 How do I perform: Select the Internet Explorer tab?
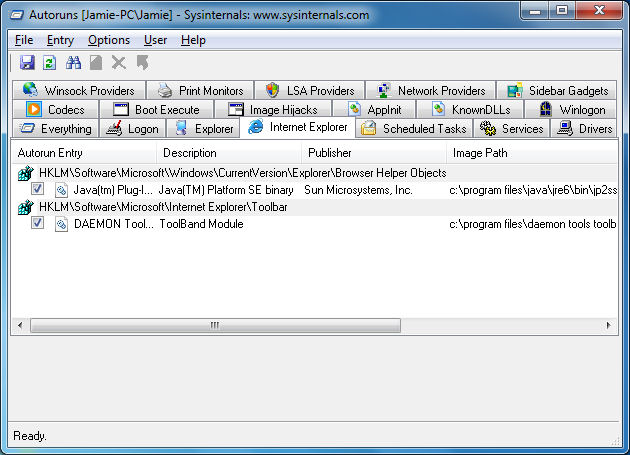click(297, 127)
